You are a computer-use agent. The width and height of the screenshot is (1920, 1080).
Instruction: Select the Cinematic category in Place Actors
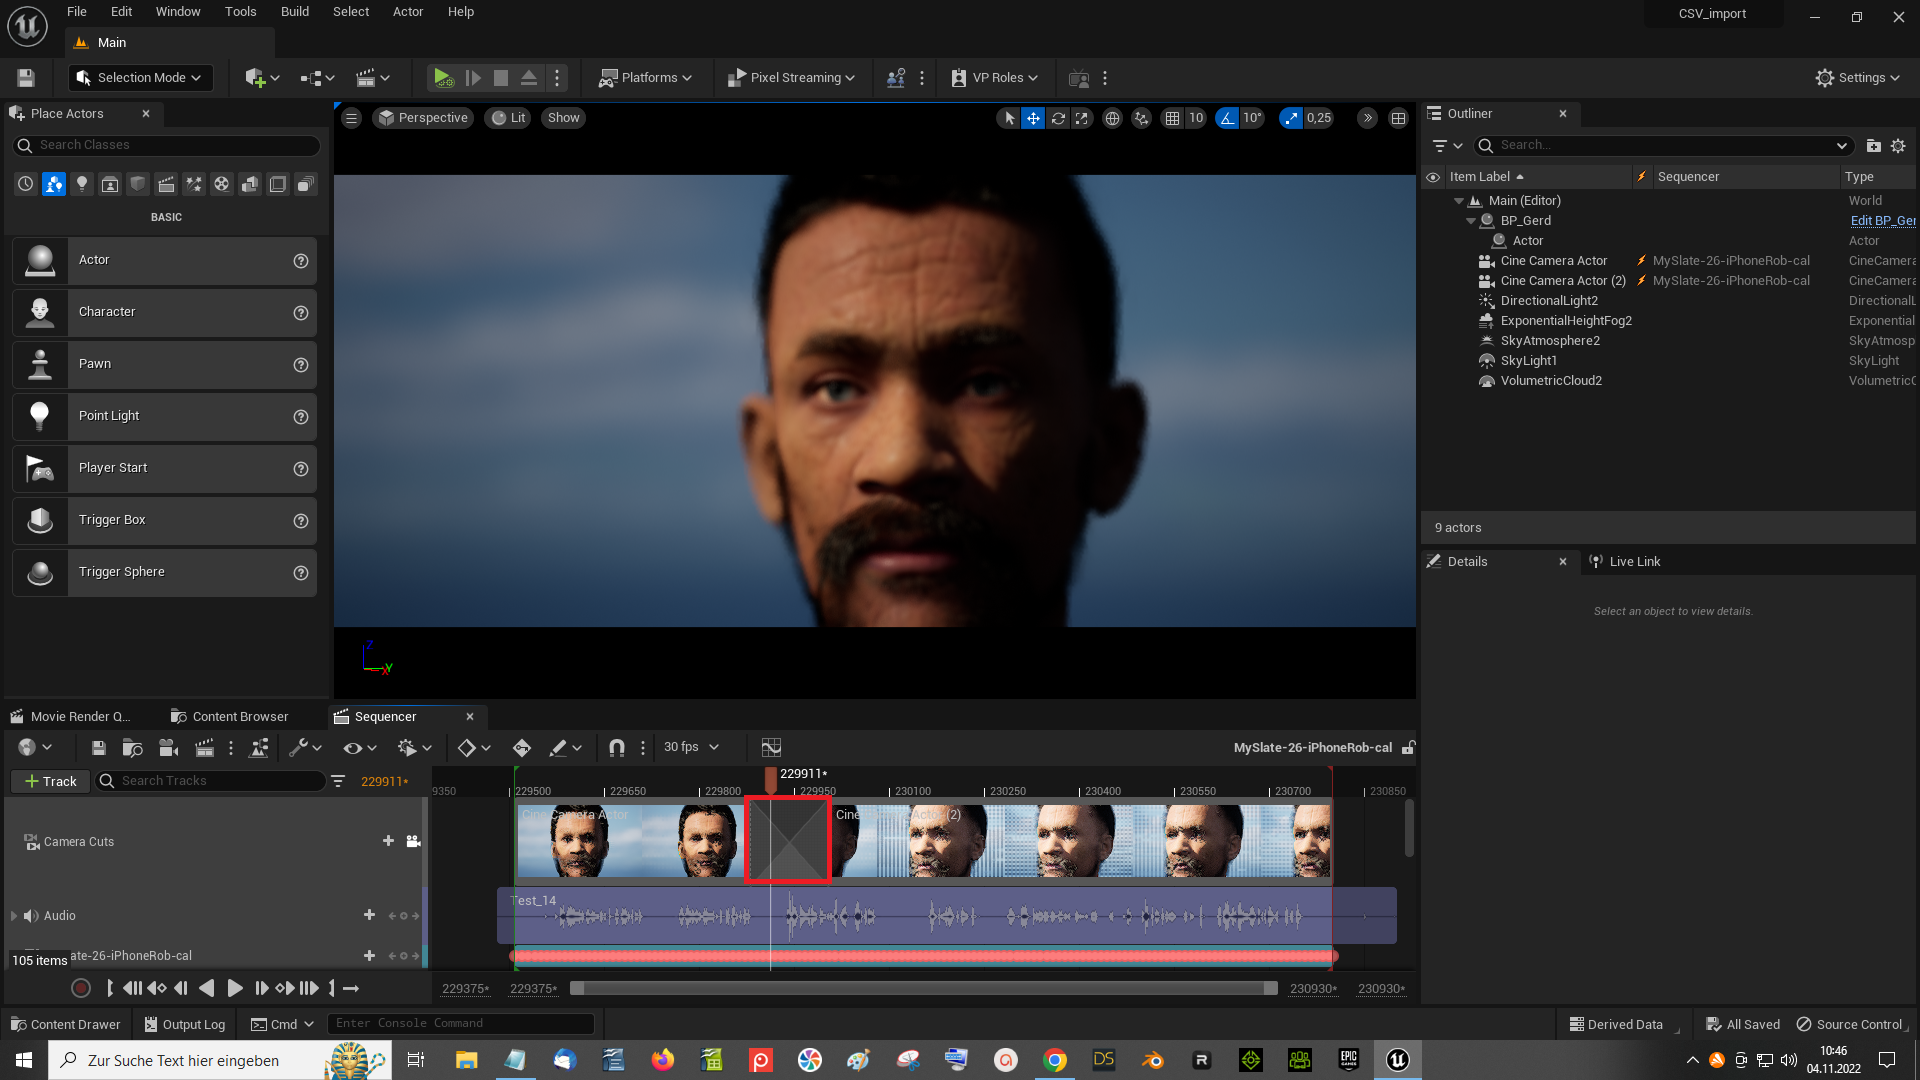pos(166,184)
